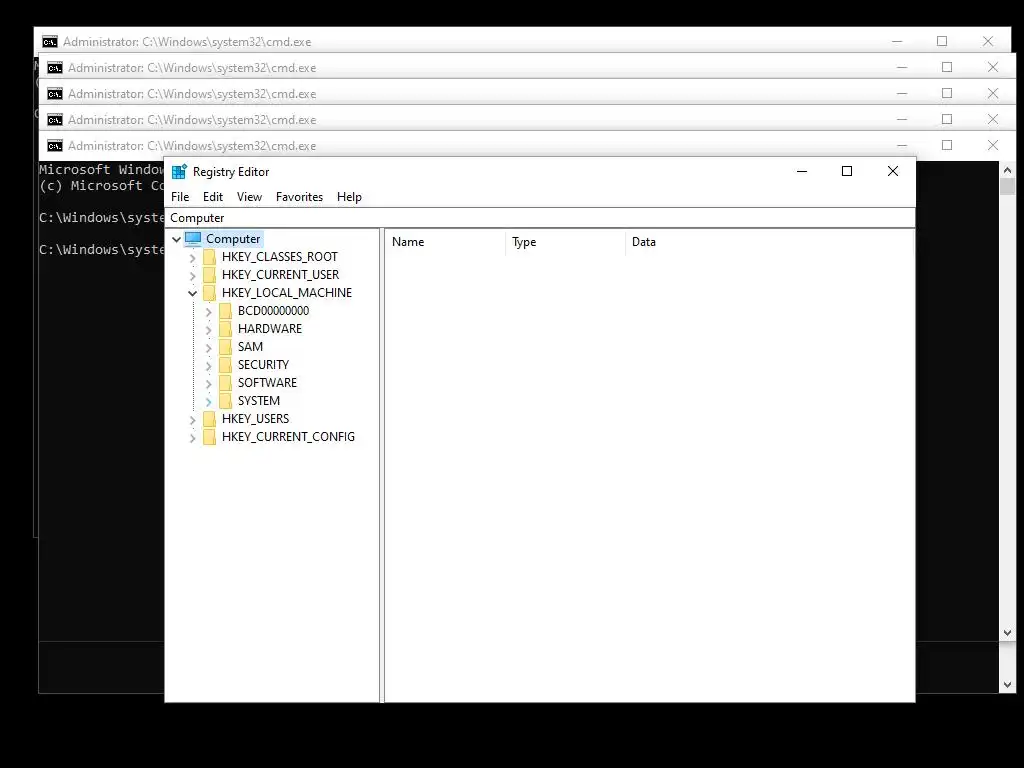Select the HKEY_CLASSES_ROOT label

tap(280, 257)
